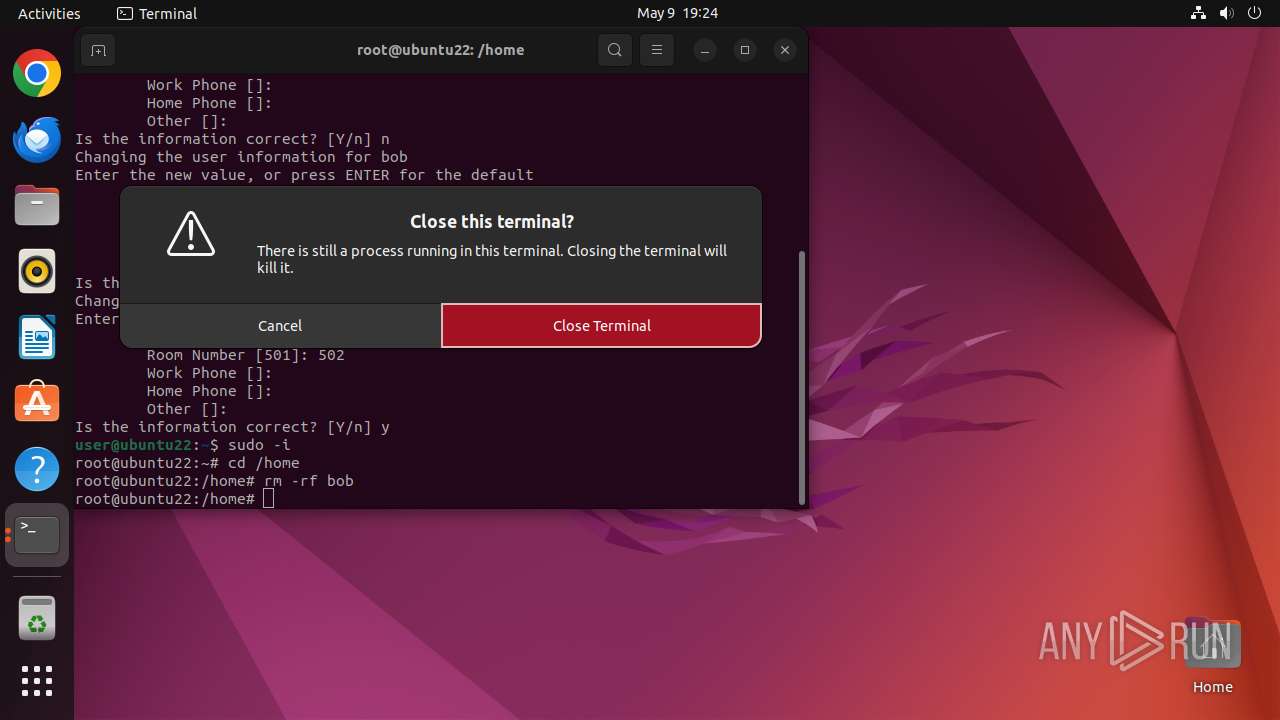Launch LibreOffice Writer from the dock

(37, 337)
